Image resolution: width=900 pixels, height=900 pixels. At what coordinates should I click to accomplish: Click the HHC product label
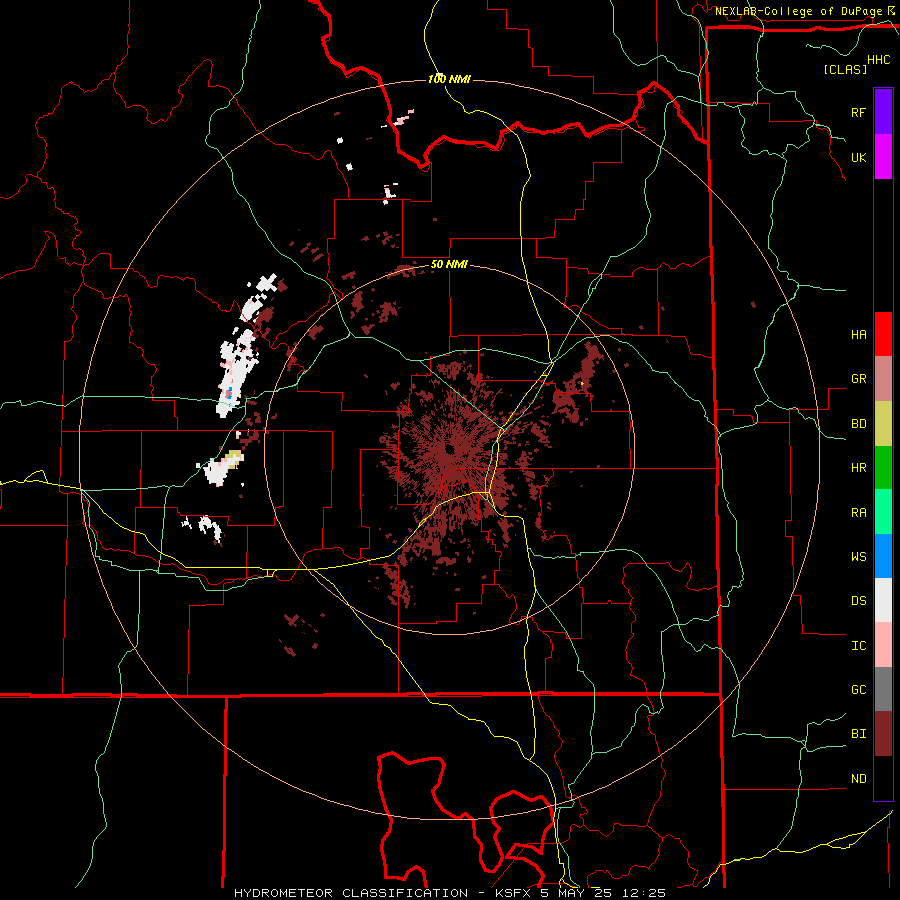(x=879, y=60)
